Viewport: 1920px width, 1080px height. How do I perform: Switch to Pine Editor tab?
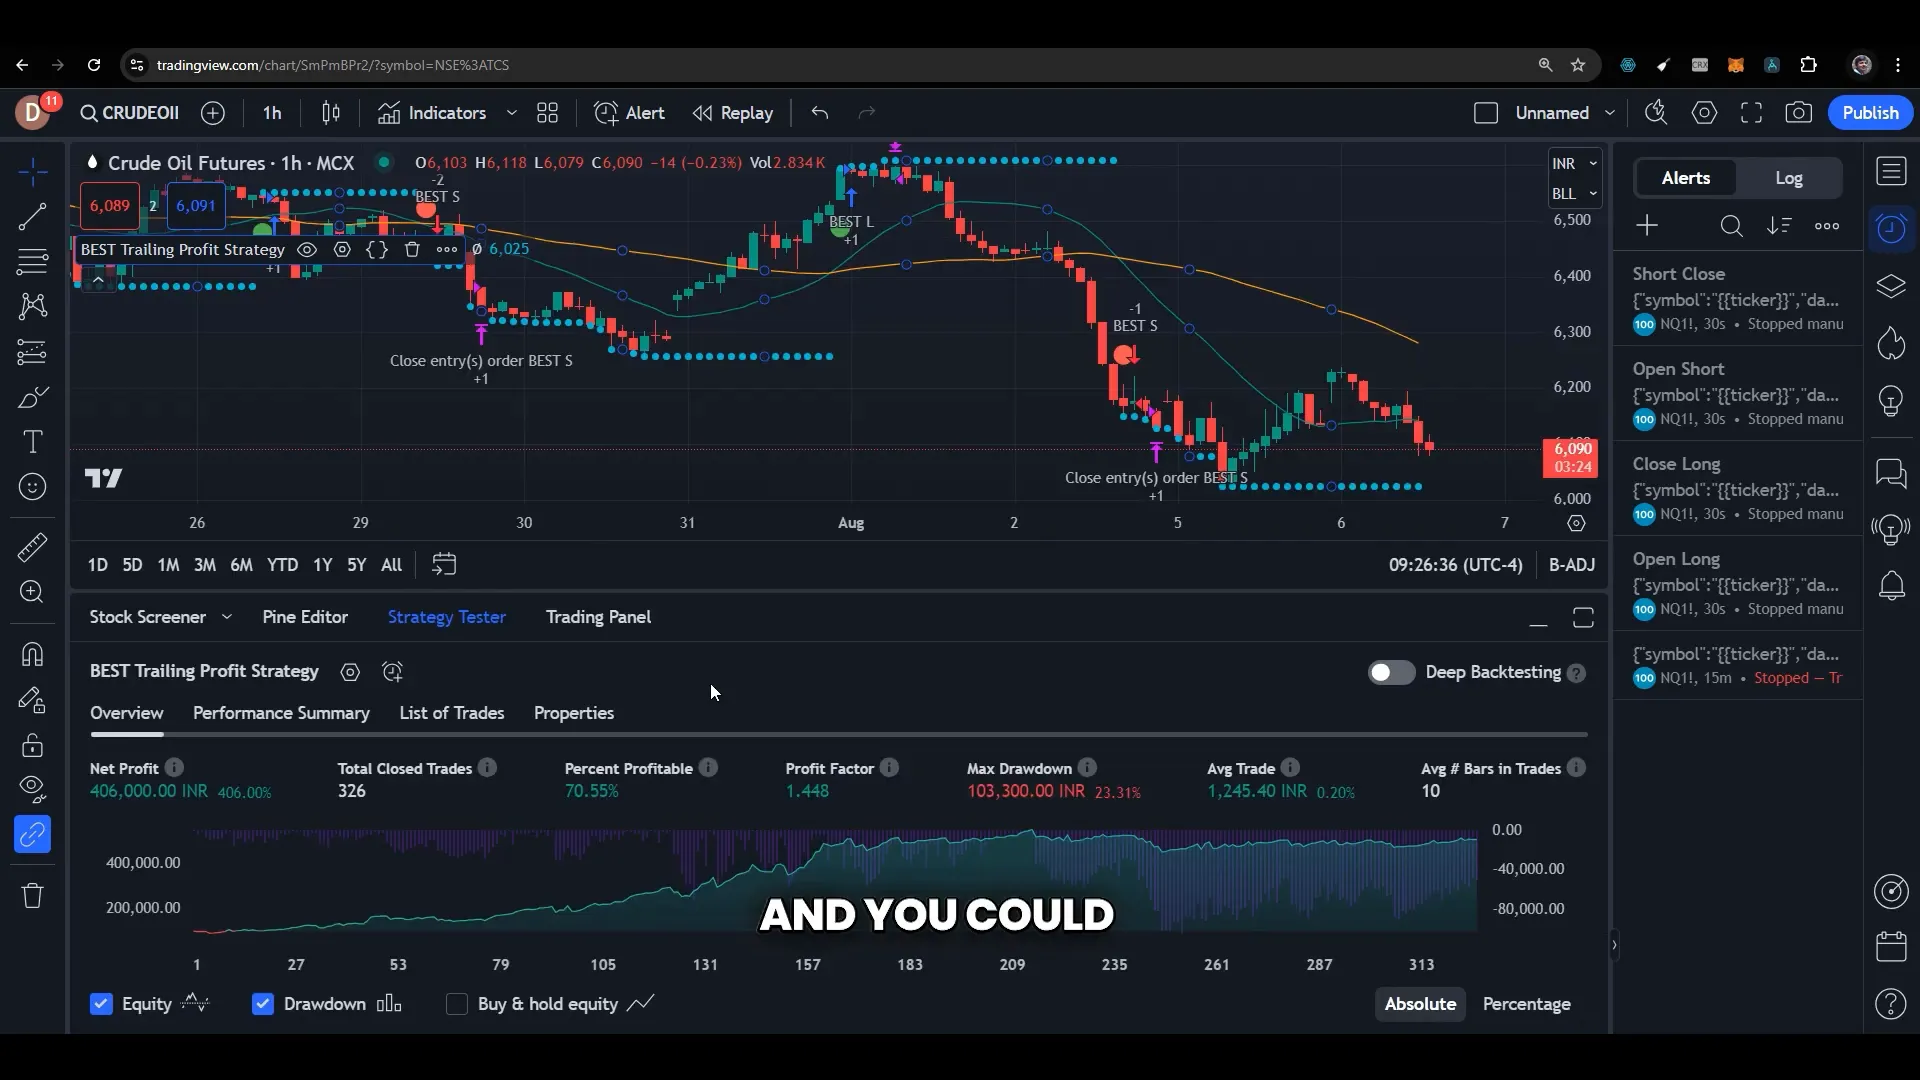(305, 617)
